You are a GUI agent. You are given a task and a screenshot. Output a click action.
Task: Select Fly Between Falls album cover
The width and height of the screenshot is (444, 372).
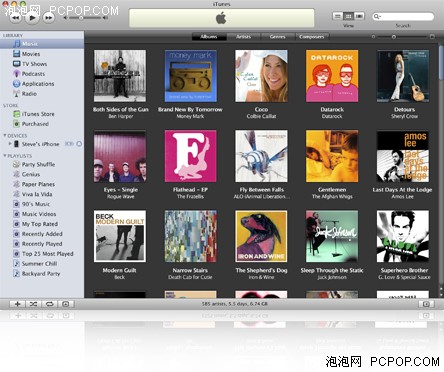tap(261, 156)
